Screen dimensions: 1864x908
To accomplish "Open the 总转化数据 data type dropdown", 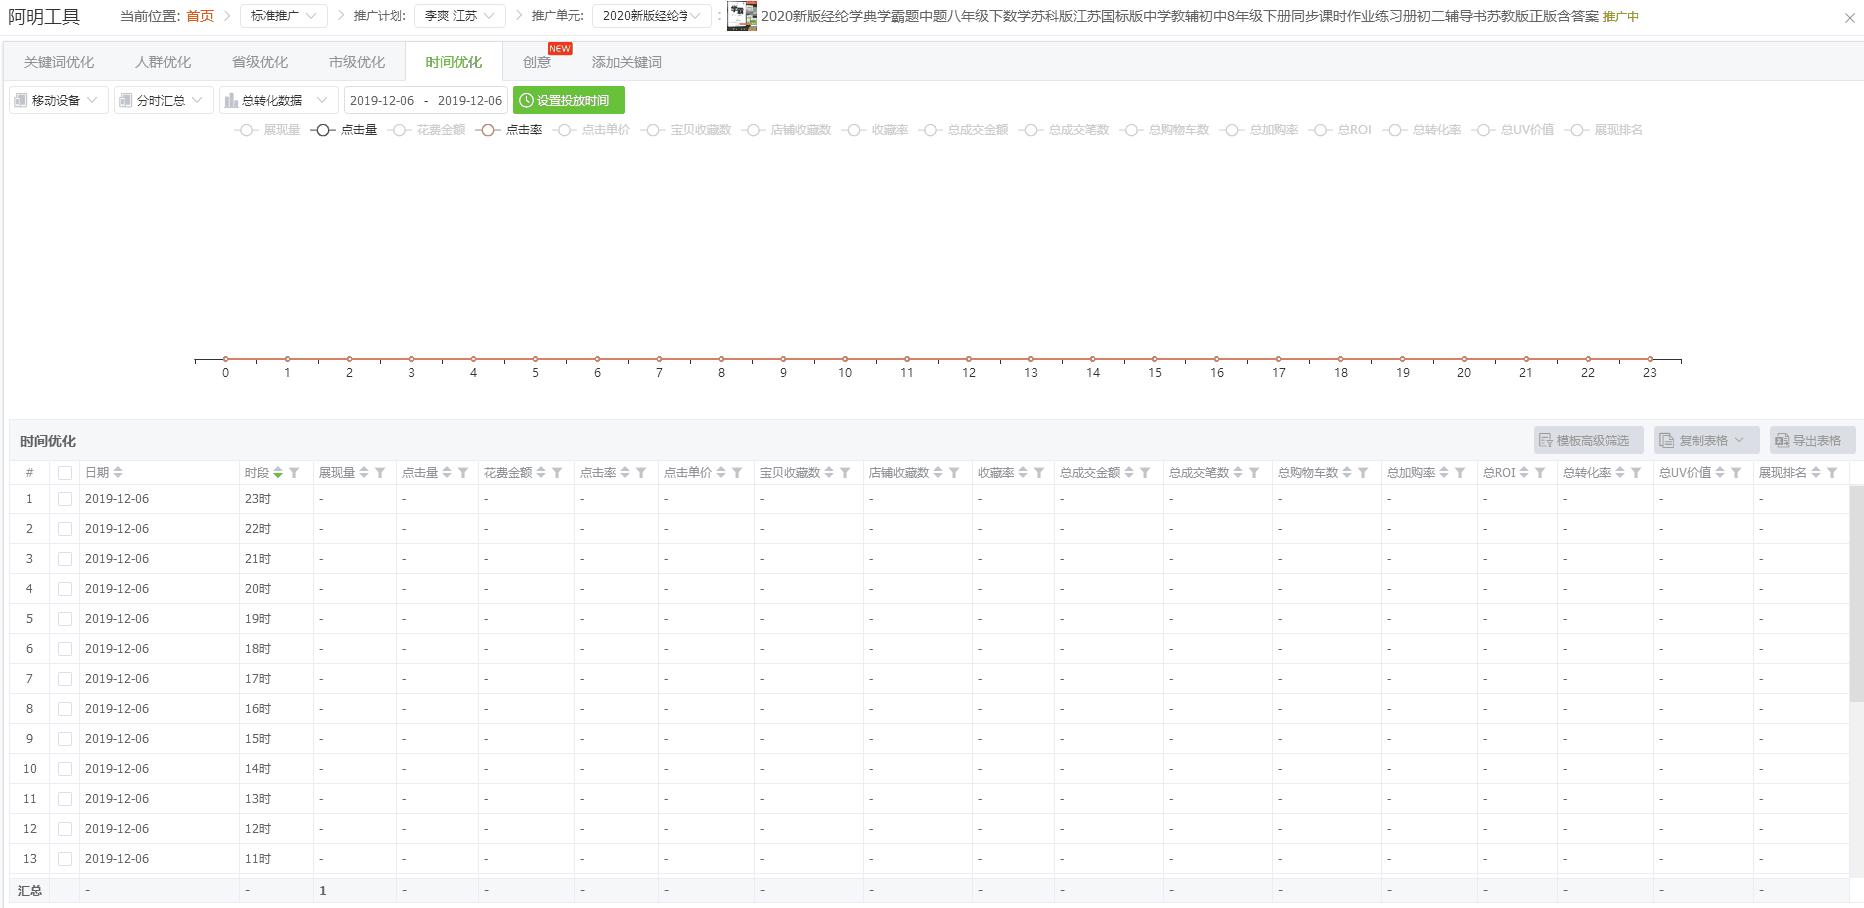I will [278, 100].
